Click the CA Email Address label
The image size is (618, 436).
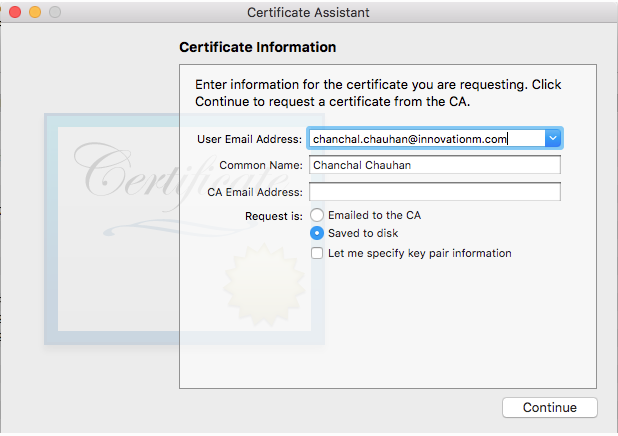click(x=254, y=192)
